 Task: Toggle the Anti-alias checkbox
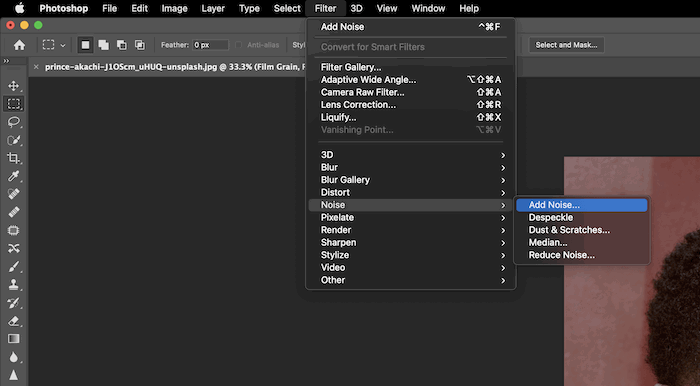[x=238, y=45]
